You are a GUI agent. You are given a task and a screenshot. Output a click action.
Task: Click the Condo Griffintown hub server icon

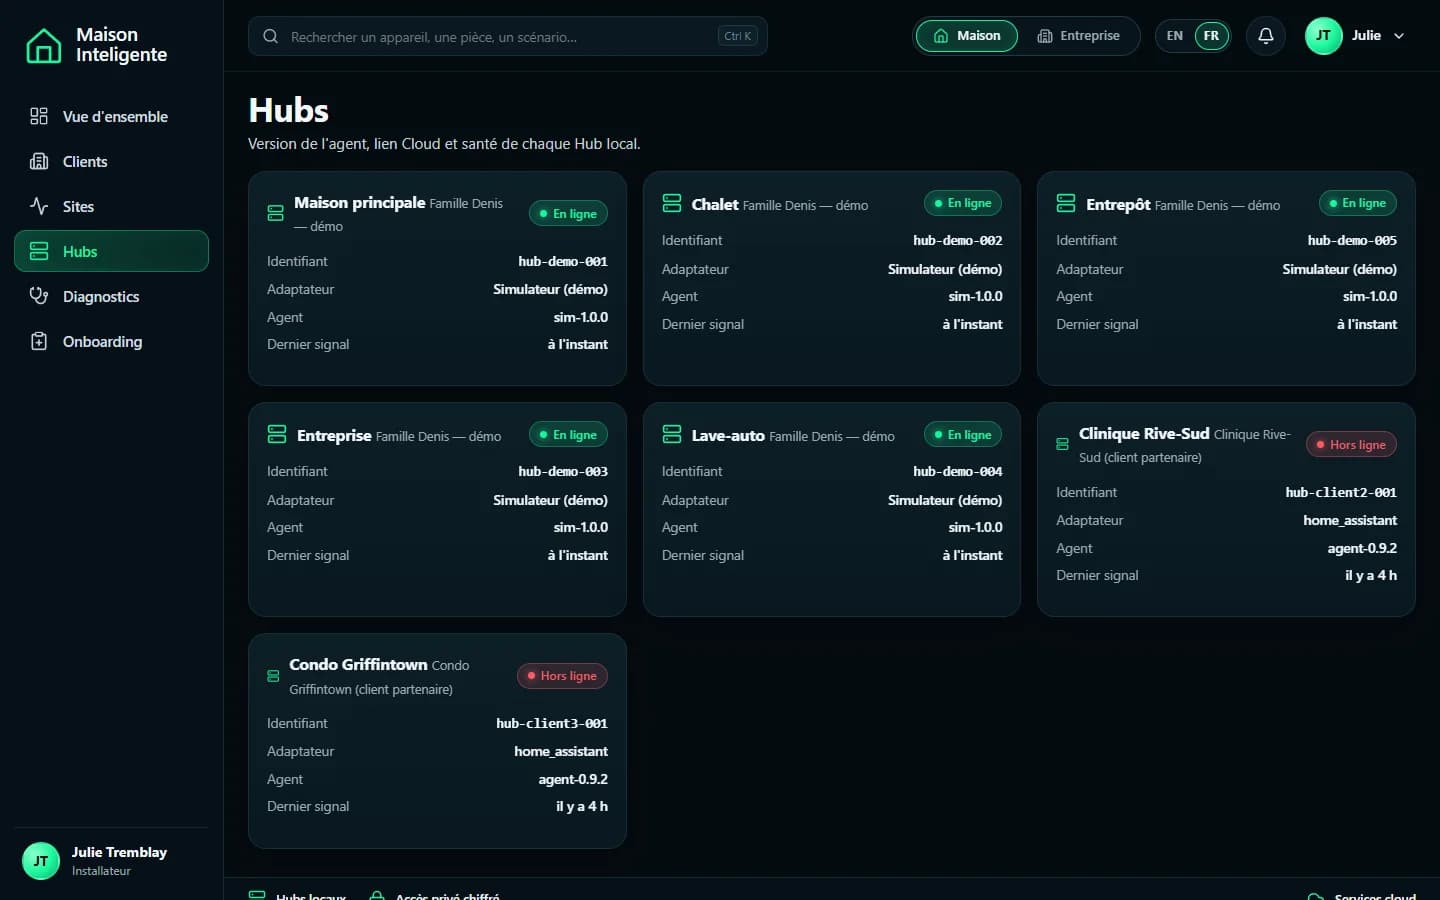273,676
